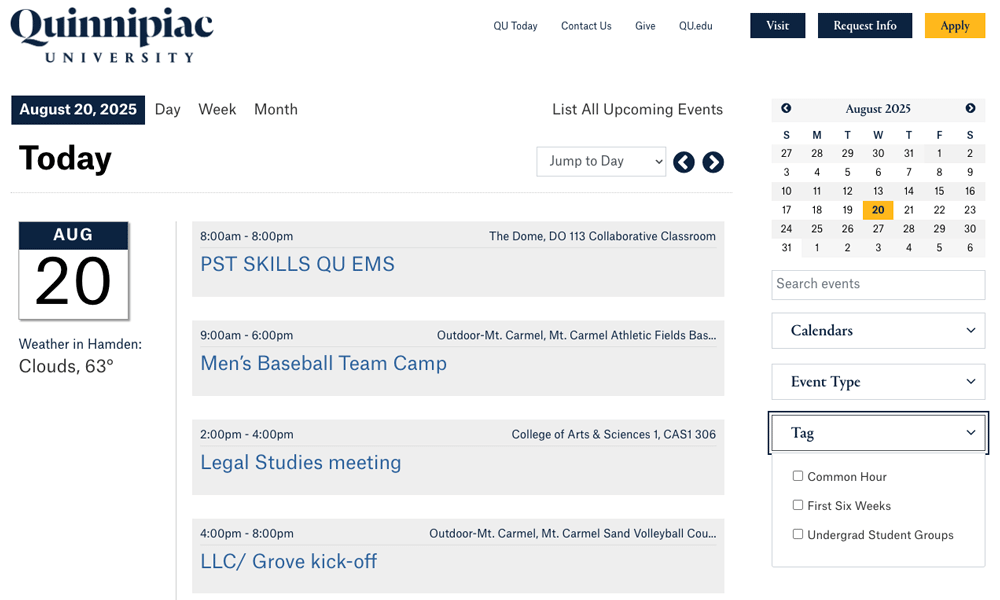Show previous month in mini calendar

786,108
